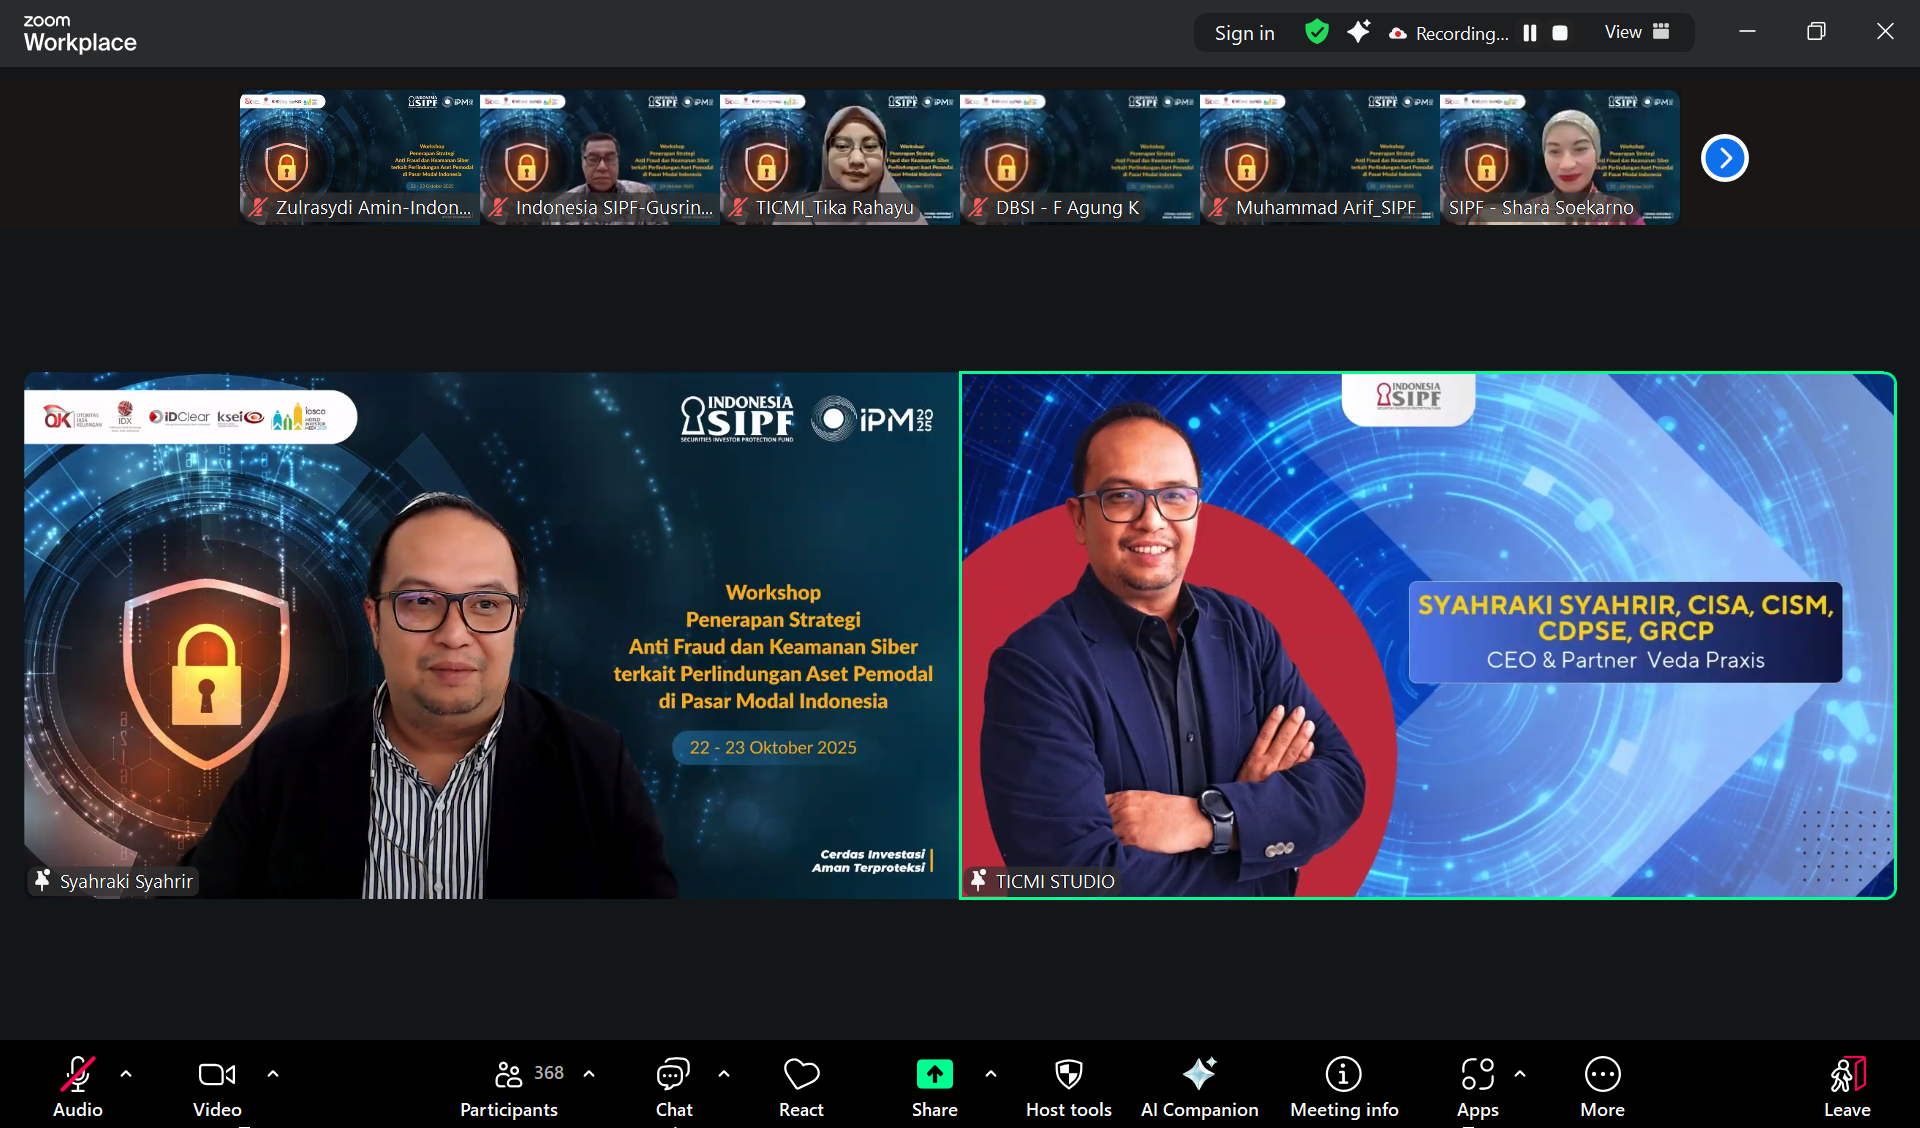Open the Participants panel
This screenshot has height=1128, width=1920.
[509, 1086]
